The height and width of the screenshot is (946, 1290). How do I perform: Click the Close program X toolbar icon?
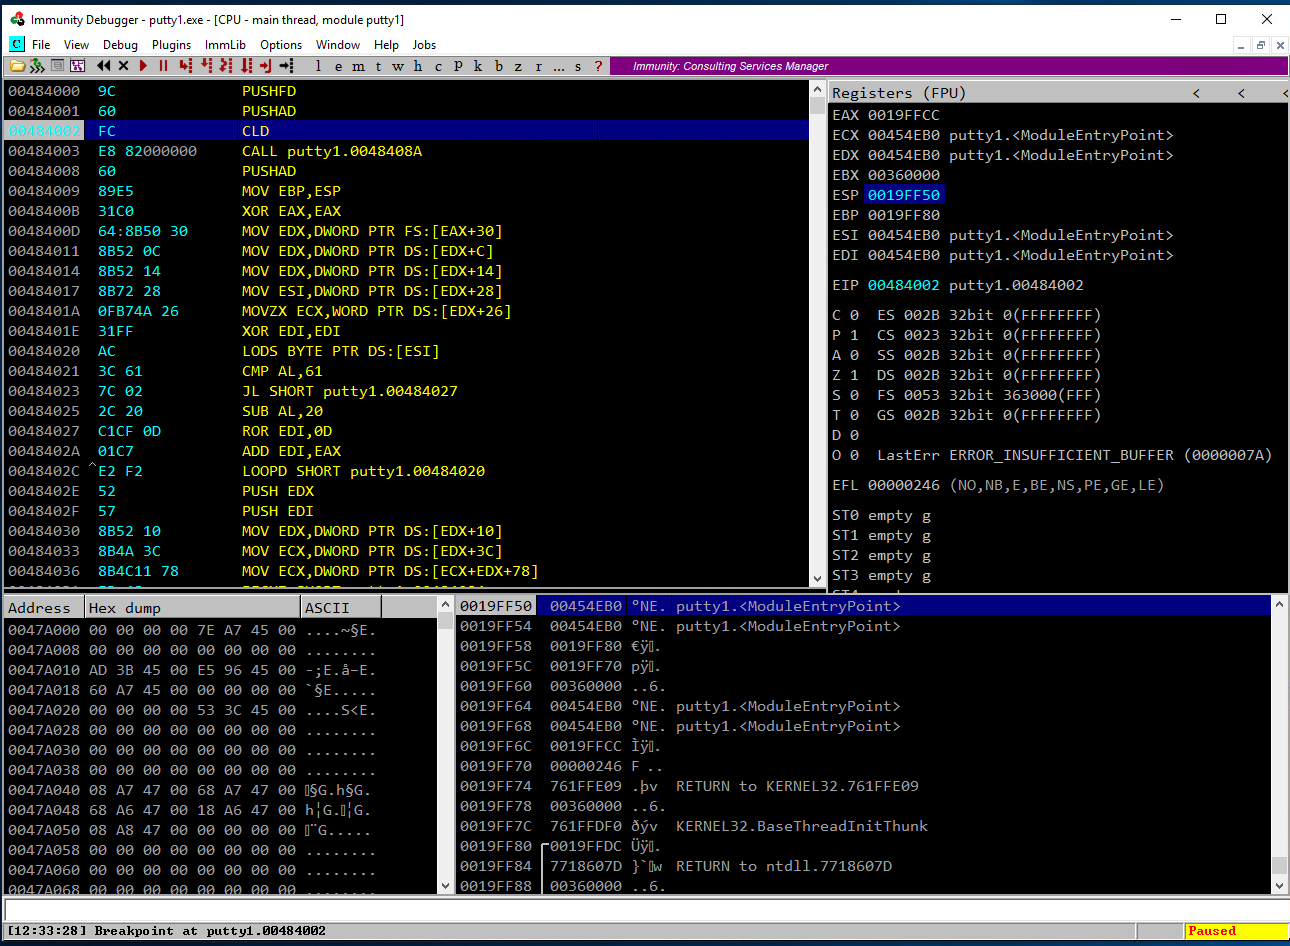123,66
